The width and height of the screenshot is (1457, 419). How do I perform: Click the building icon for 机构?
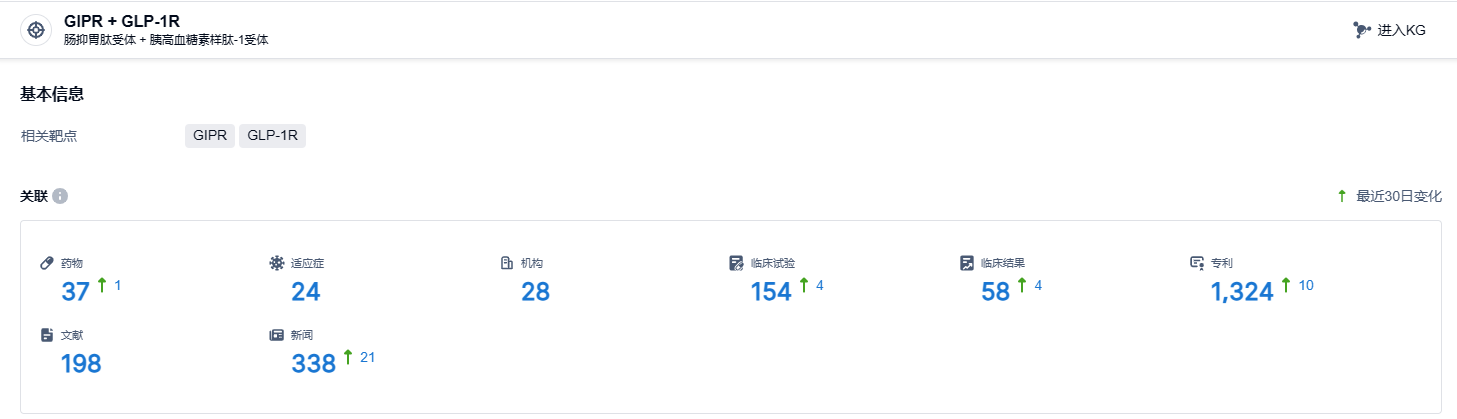(x=506, y=263)
